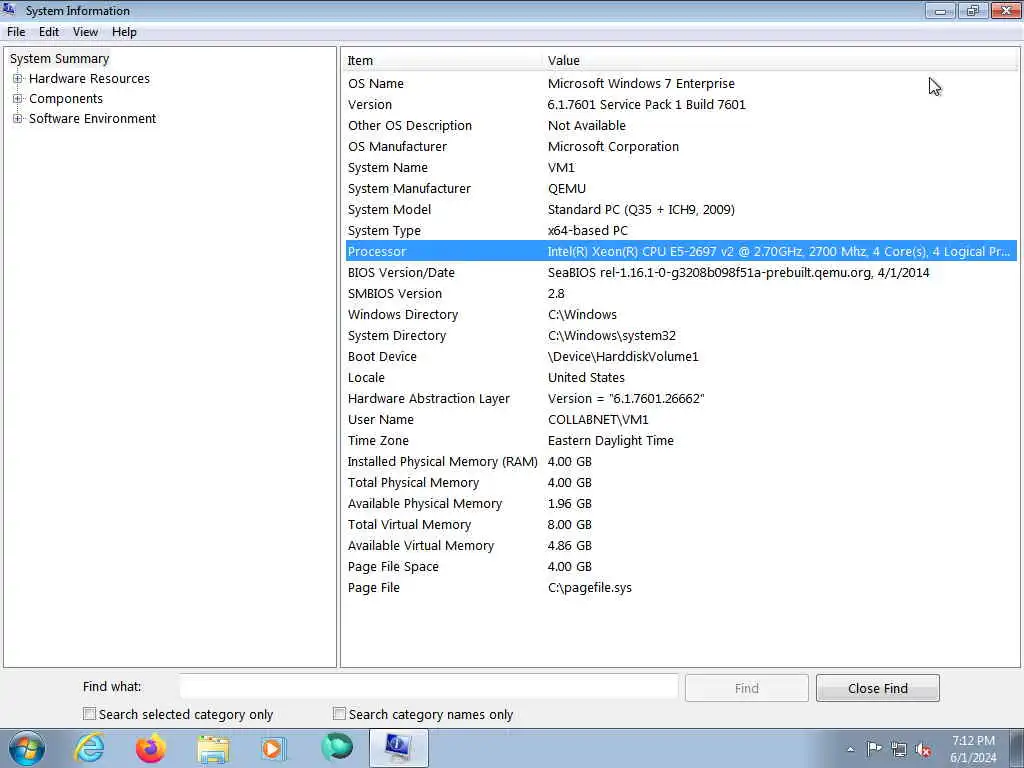Expand the Hardware Resources node
The width and height of the screenshot is (1024, 768).
tap(18, 78)
